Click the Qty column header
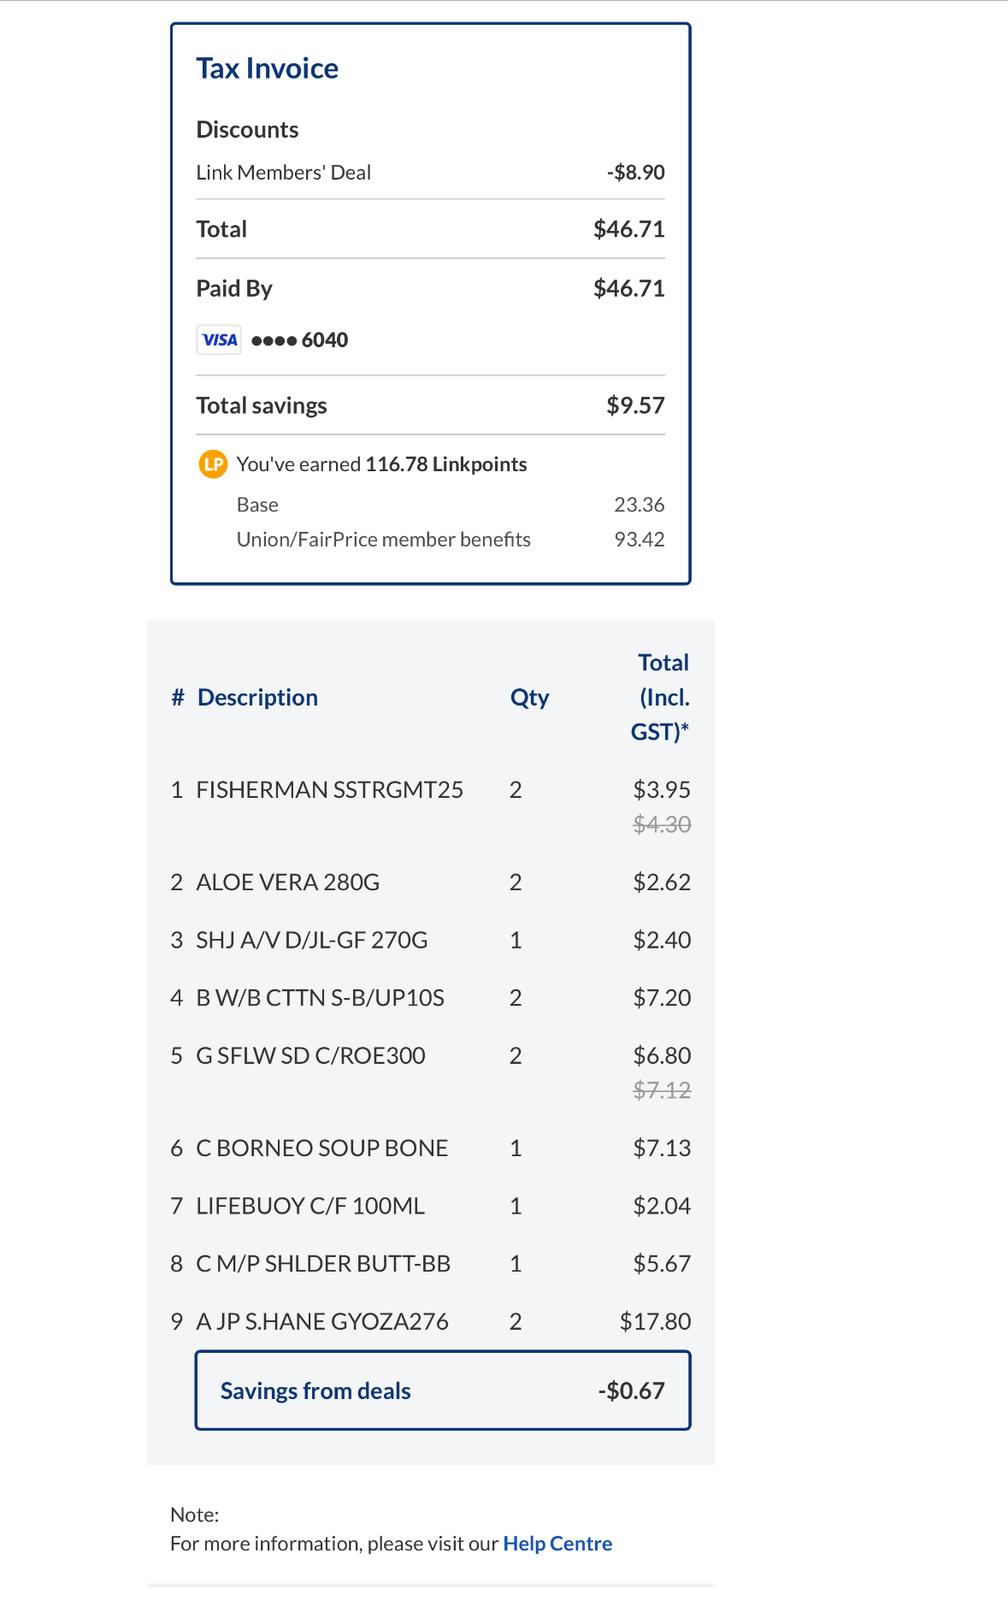This screenshot has width=1008, height=1600. 529,697
